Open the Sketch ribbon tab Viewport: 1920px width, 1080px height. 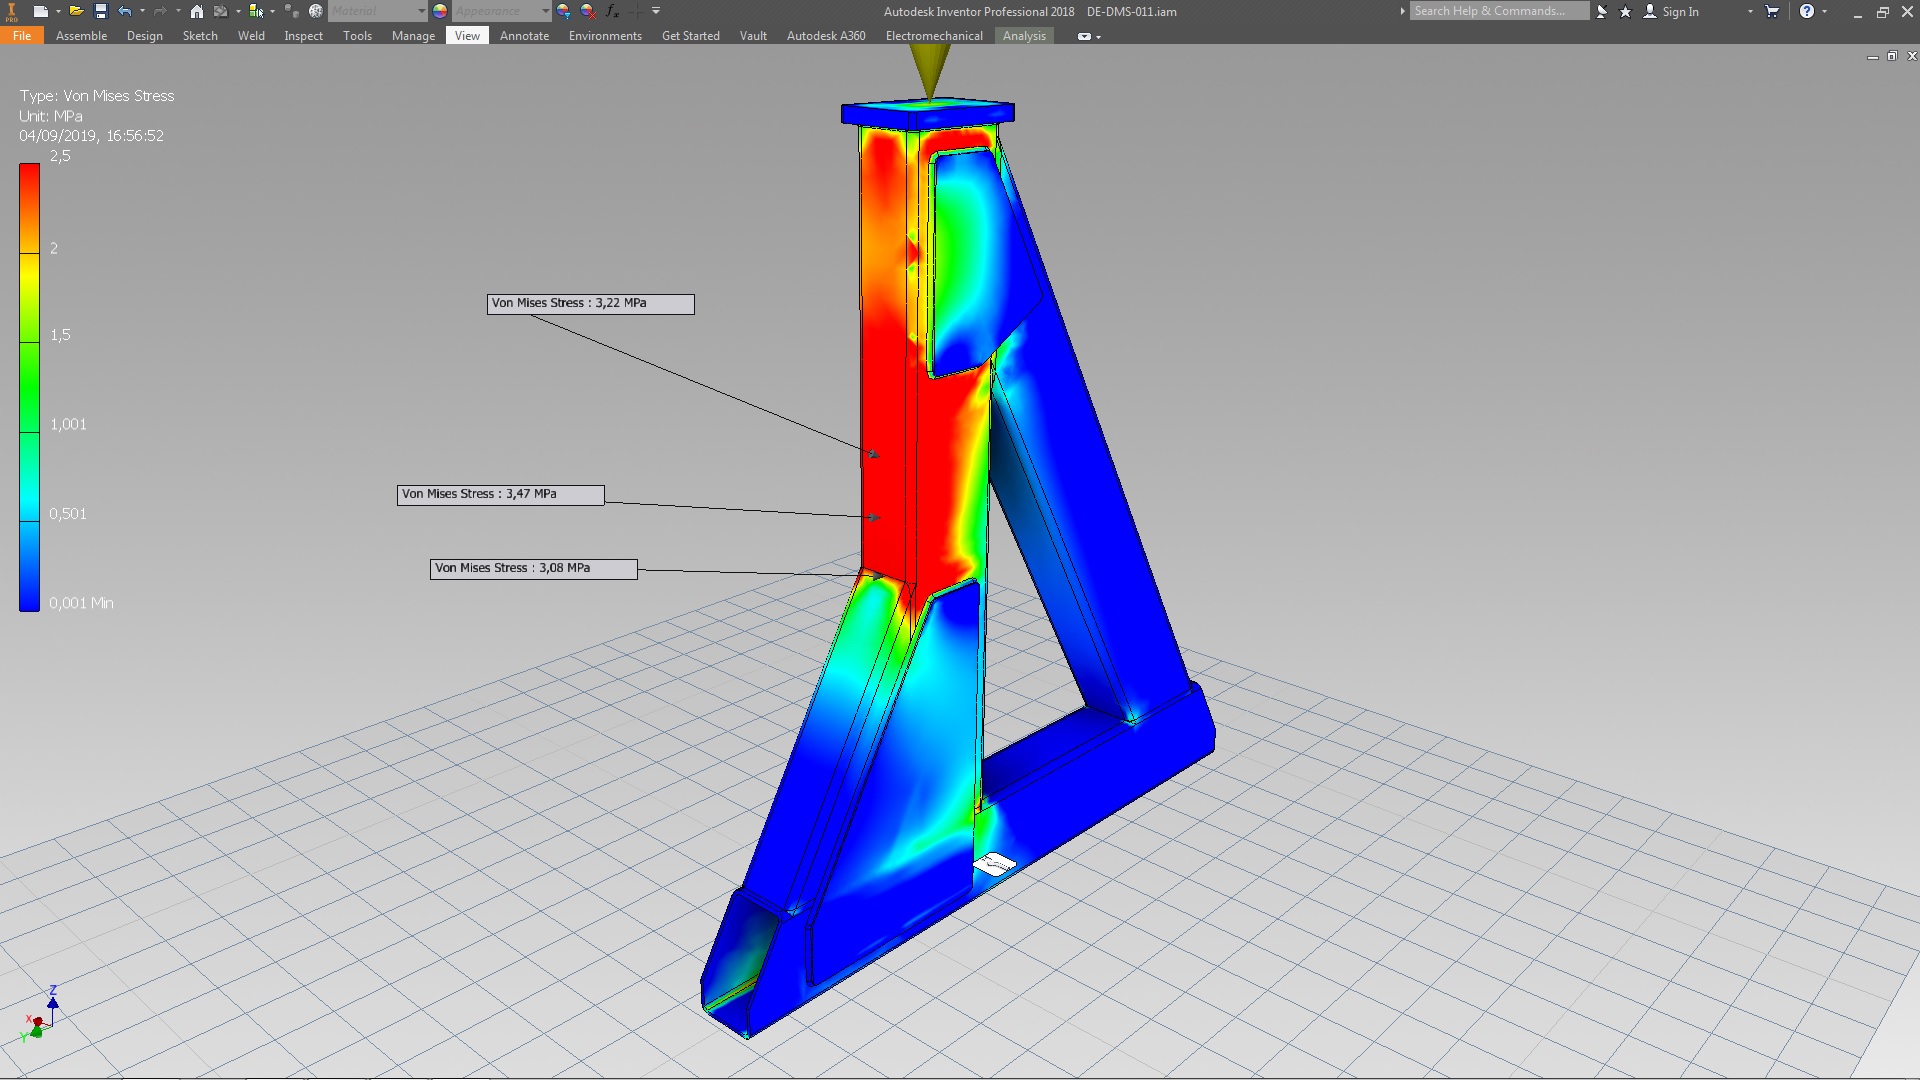click(x=200, y=35)
